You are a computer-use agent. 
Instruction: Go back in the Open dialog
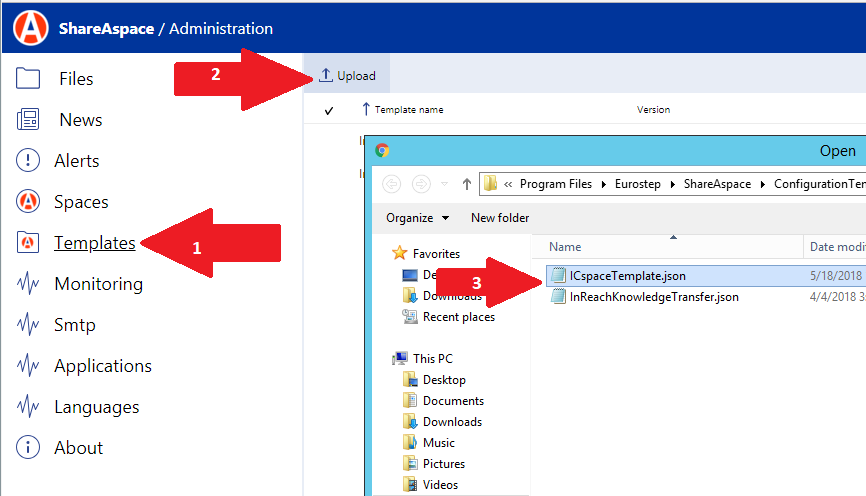[x=392, y=183]
